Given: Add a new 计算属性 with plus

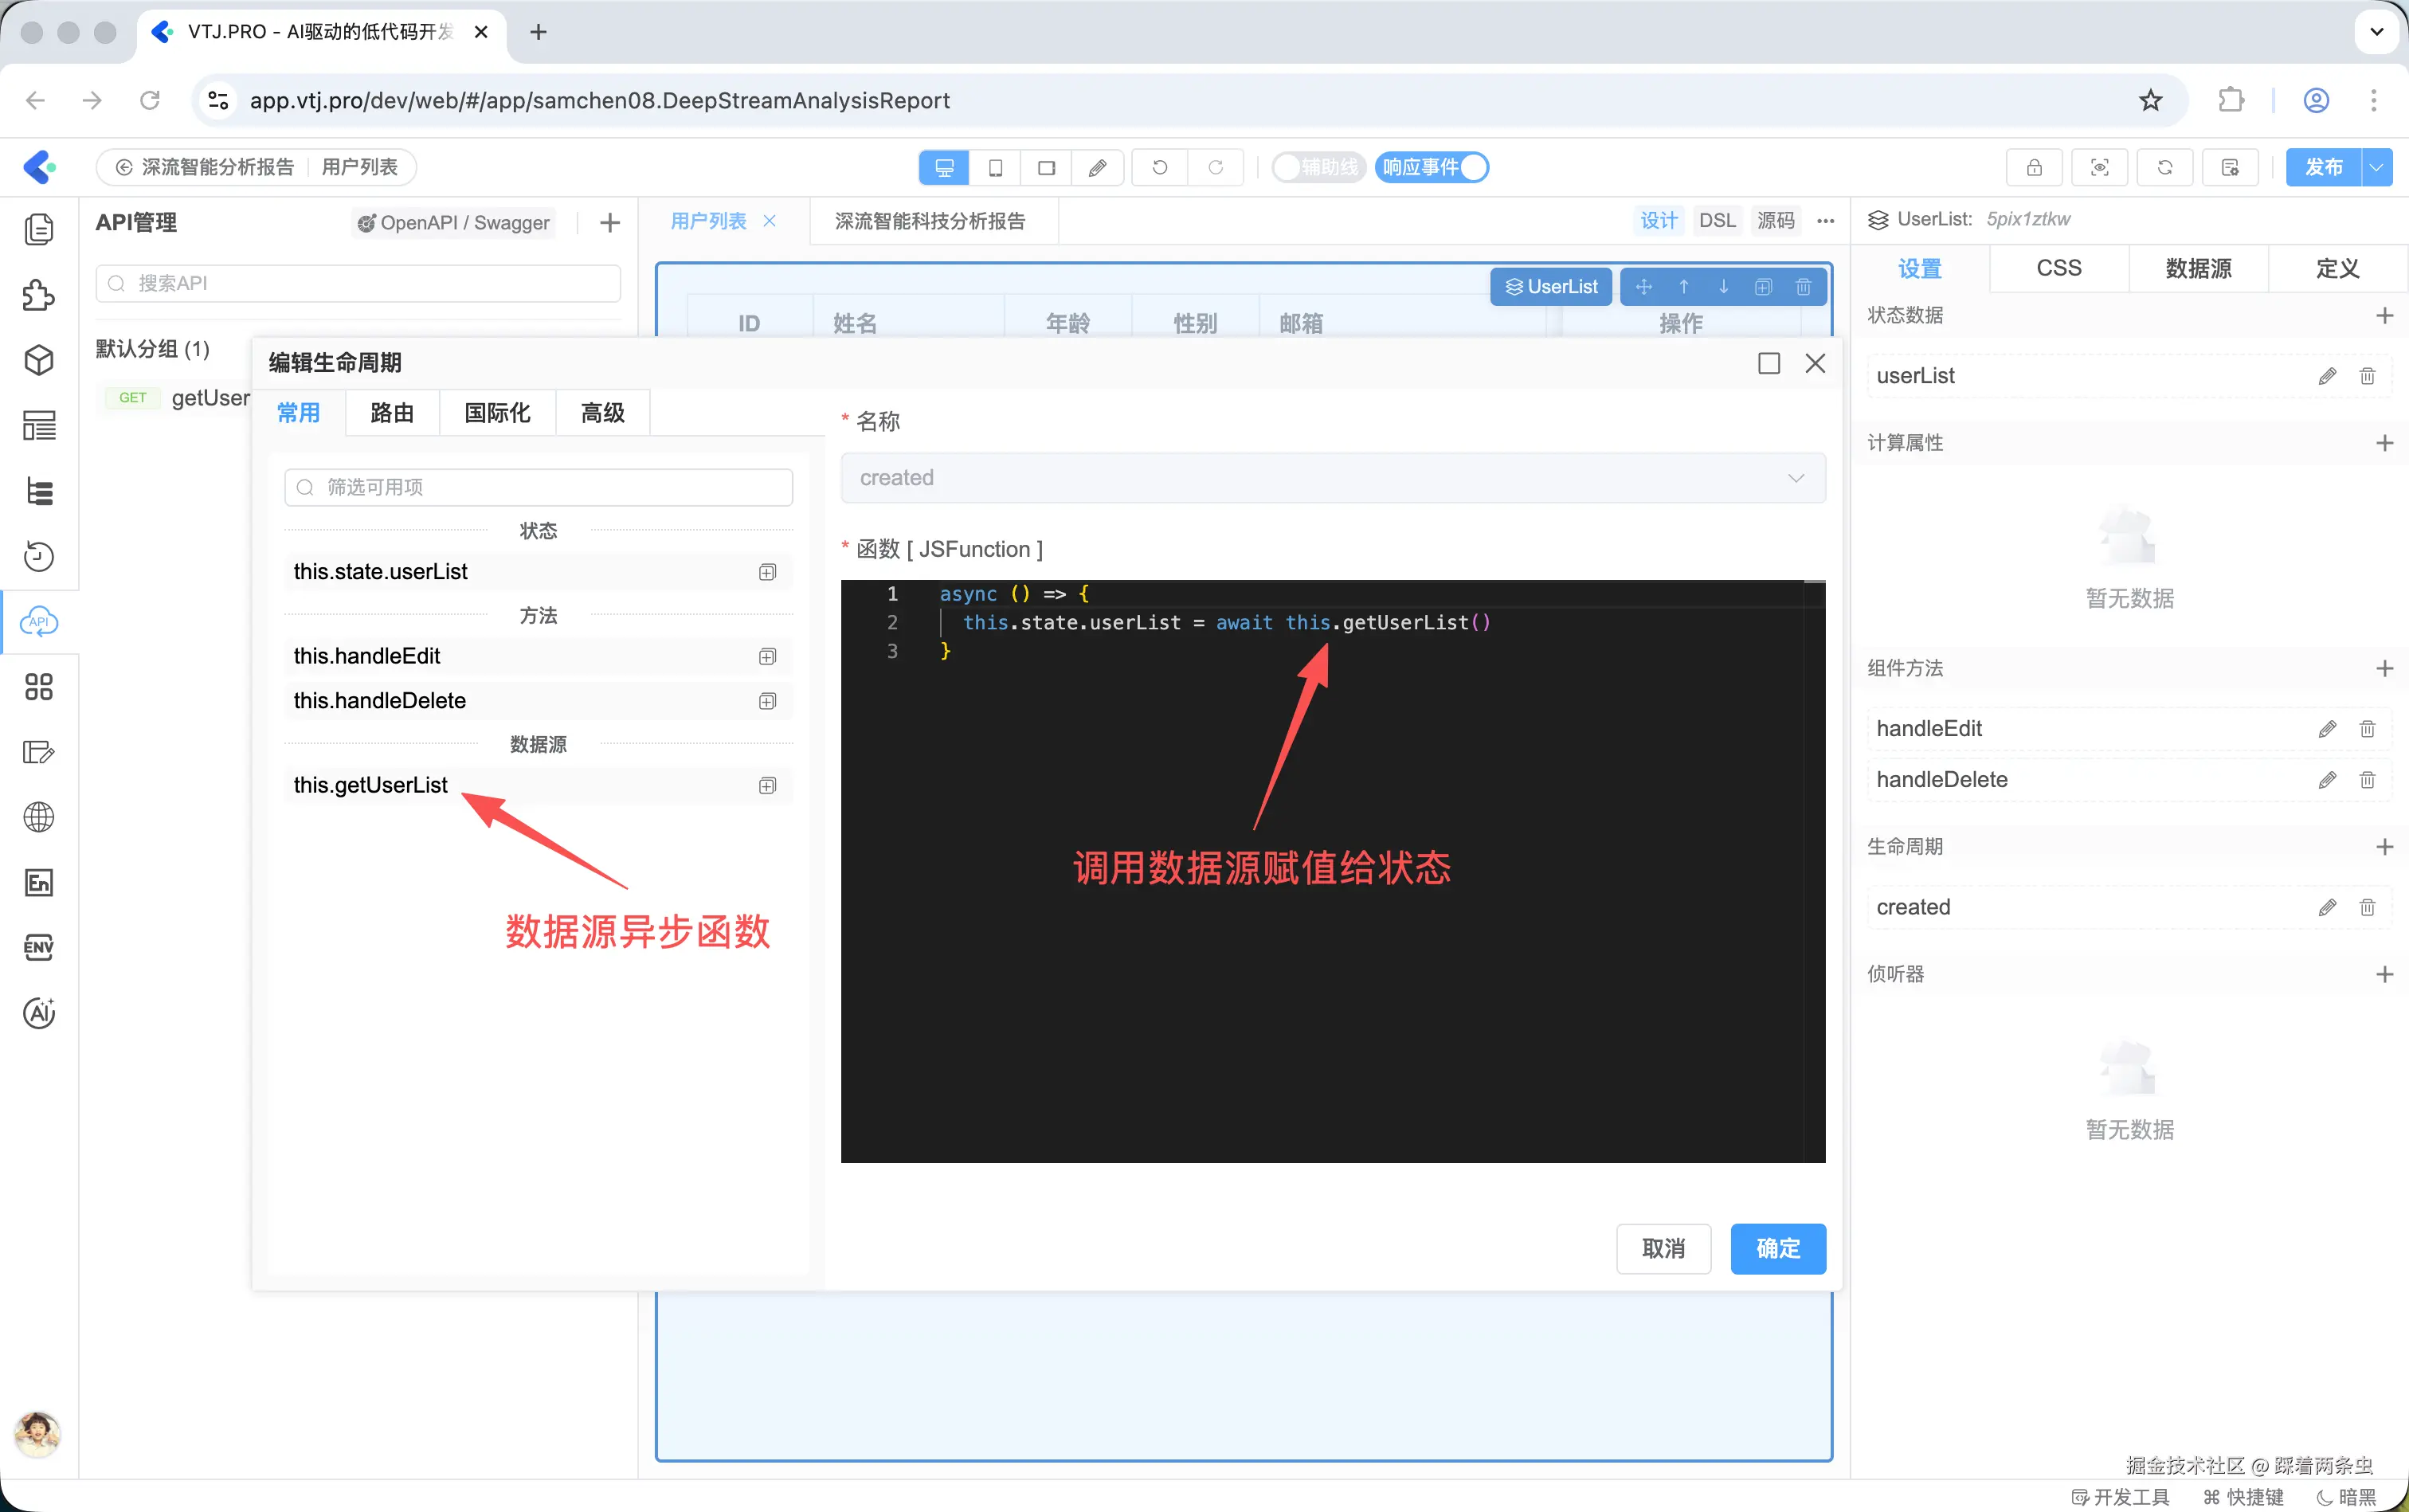Looking at the screenshot, I should [2384, 443].
